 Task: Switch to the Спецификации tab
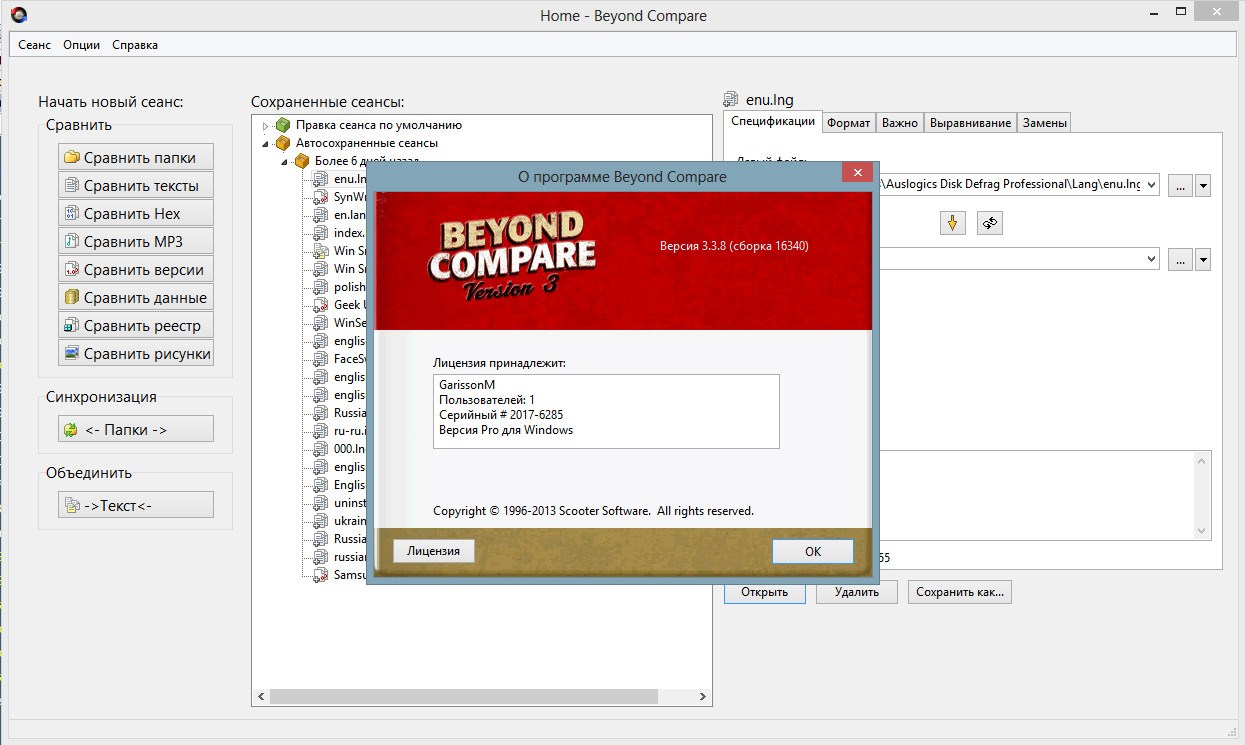coord(772,121)
